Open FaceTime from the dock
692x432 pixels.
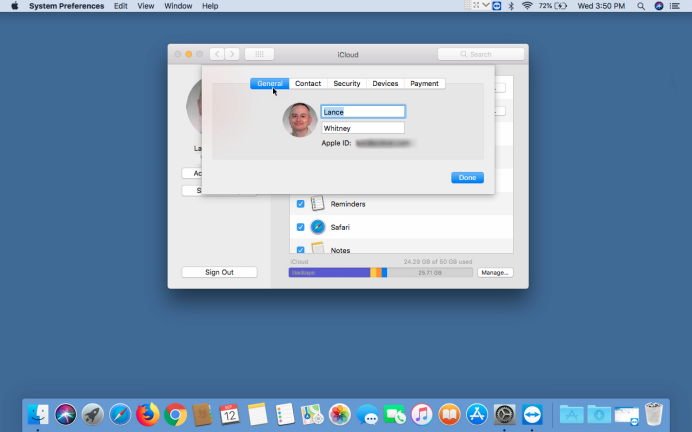tap(395, 414)
